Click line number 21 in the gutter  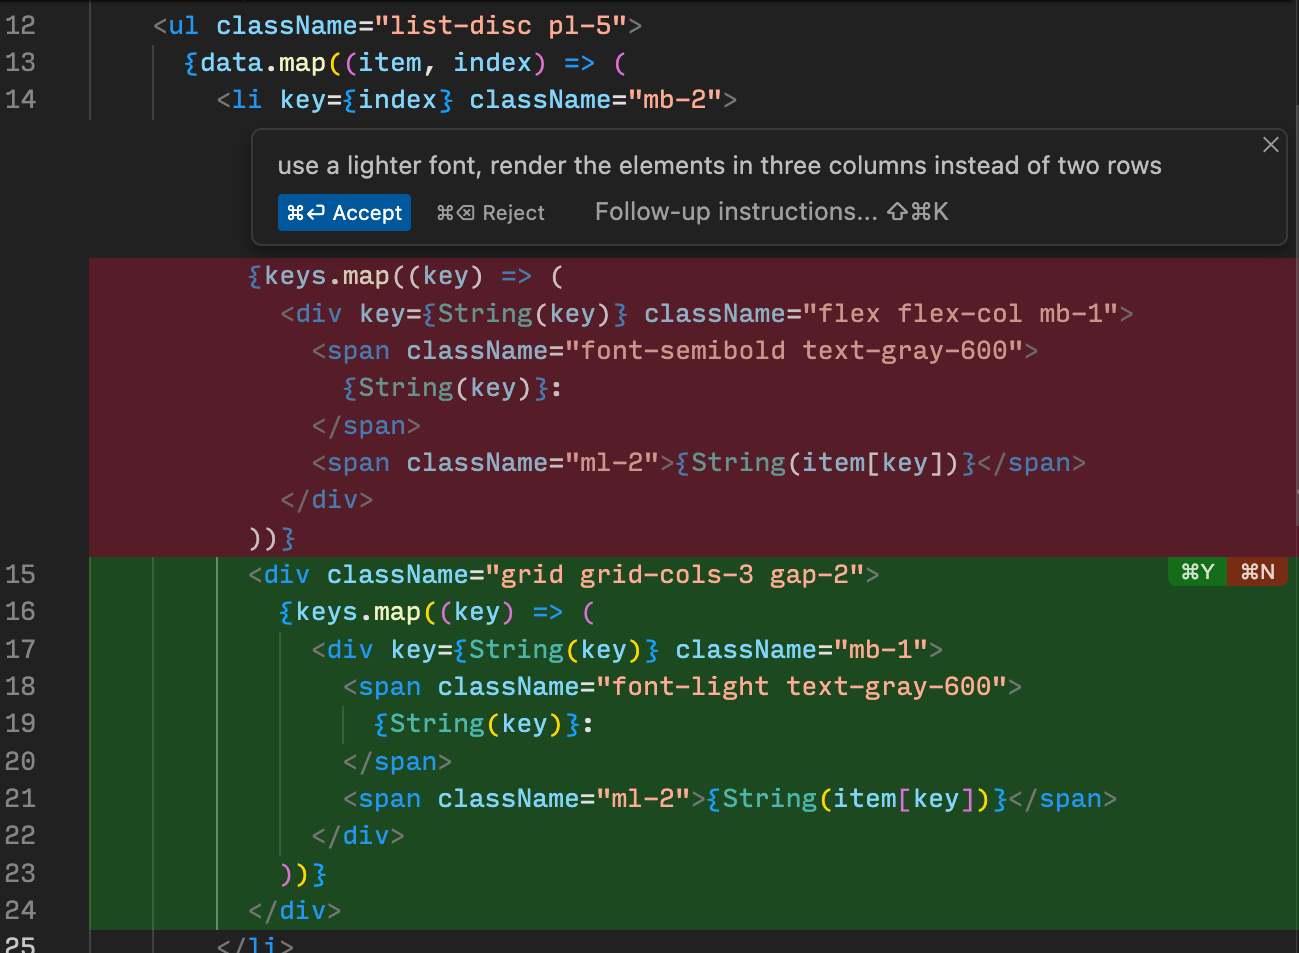click(20, 799)
